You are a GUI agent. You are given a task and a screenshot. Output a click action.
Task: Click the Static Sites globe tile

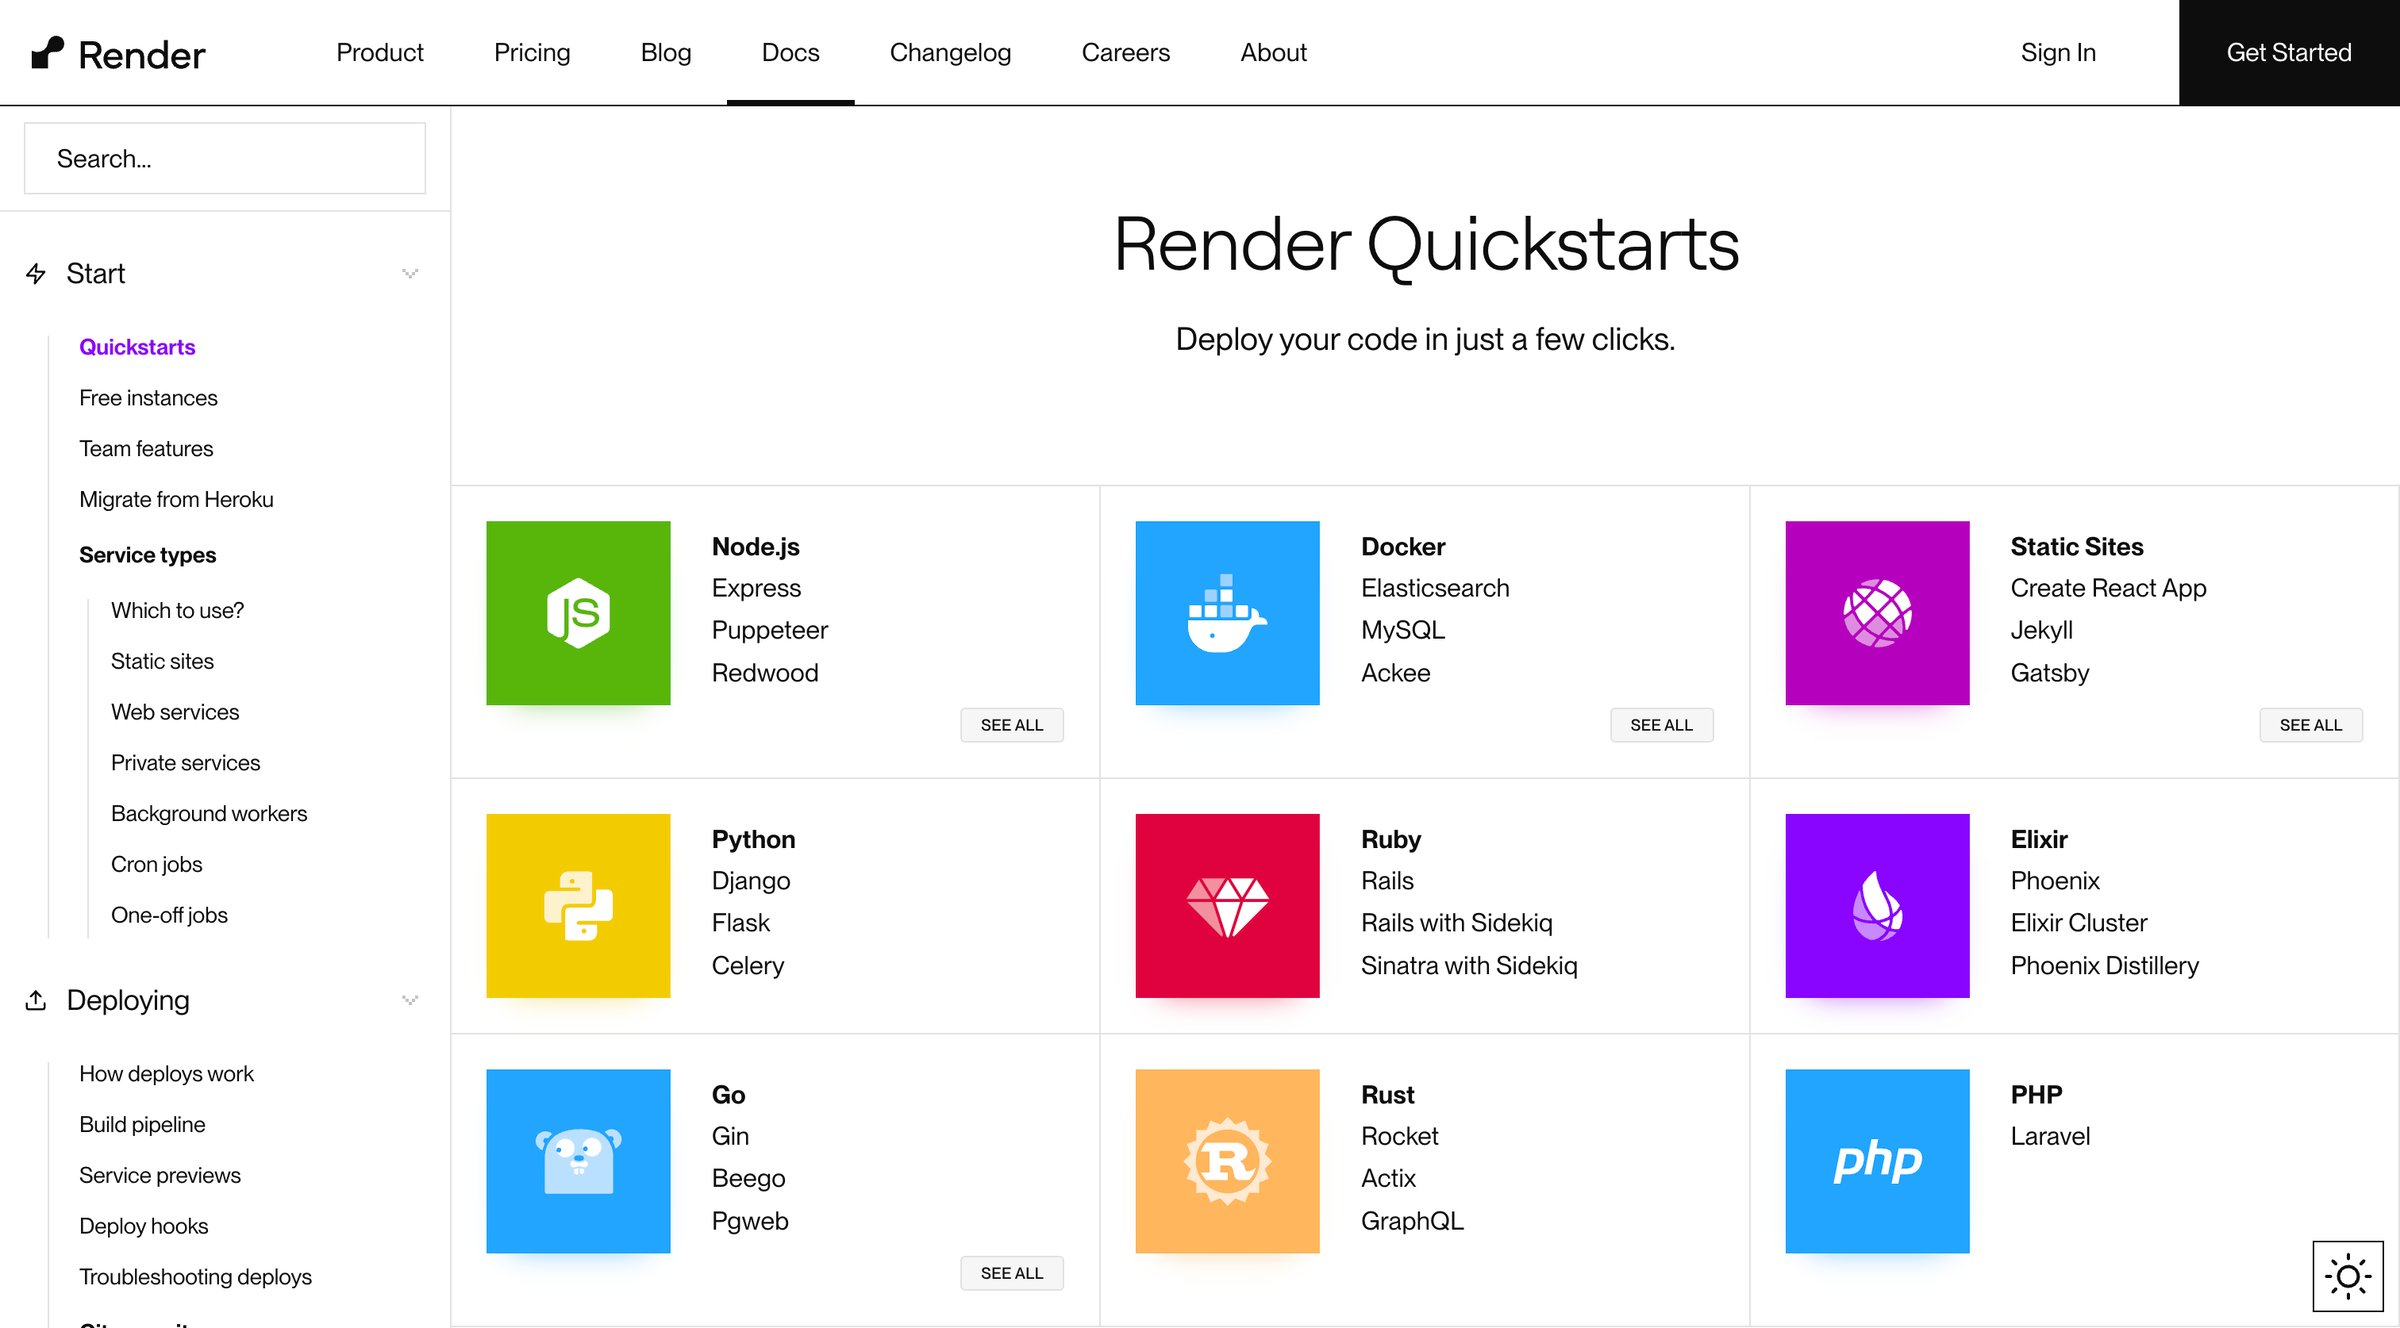[1877, 613]
